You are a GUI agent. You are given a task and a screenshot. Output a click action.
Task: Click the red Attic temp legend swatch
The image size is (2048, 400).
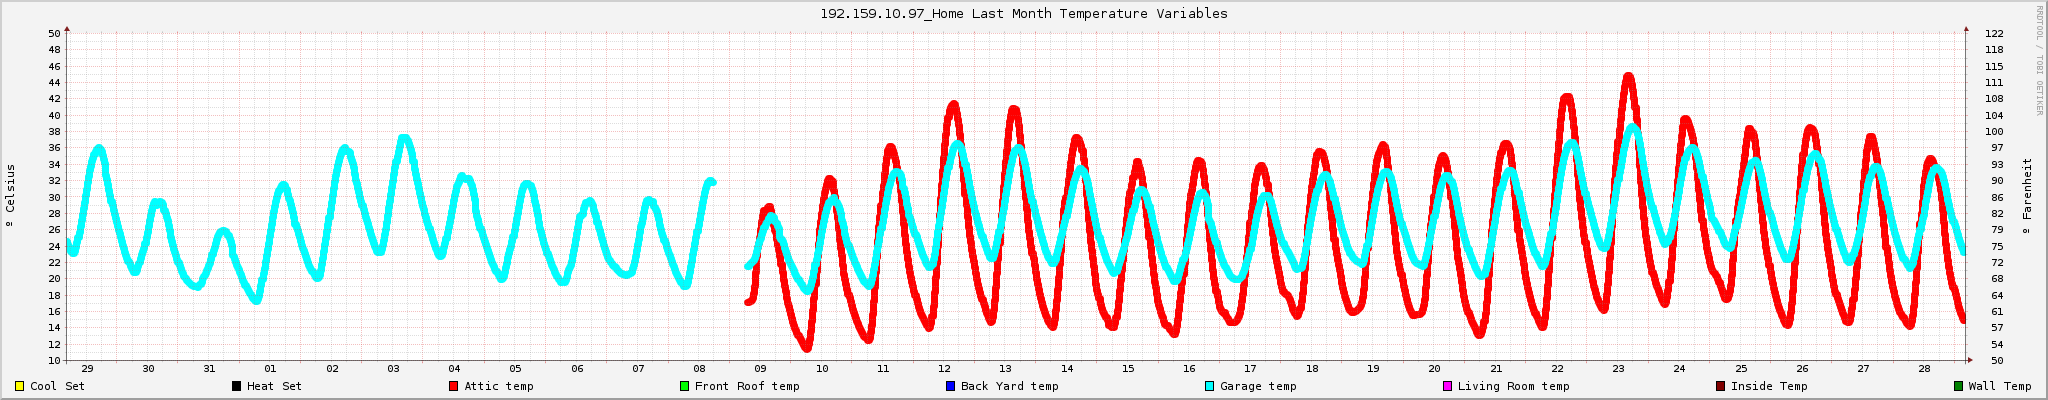pos(453,386)
